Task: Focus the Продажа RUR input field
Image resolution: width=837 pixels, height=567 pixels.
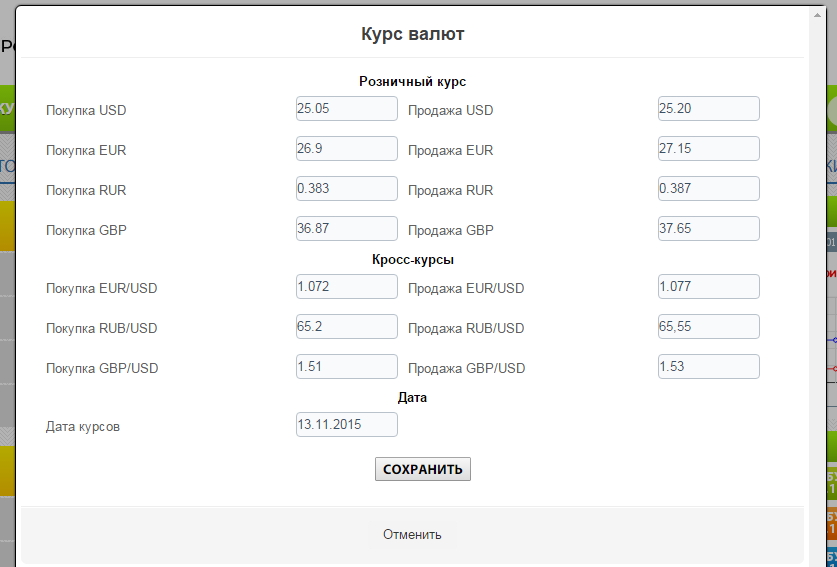Action: [x=708, y=189]
